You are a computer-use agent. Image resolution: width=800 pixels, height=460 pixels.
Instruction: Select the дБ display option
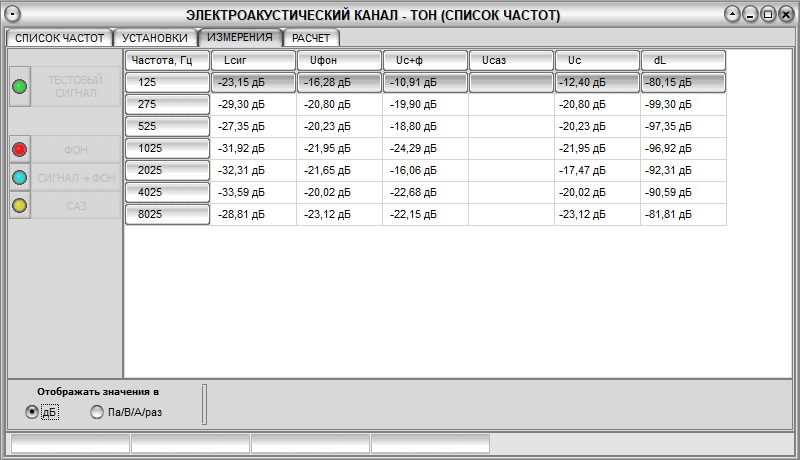tap(33, 412)
